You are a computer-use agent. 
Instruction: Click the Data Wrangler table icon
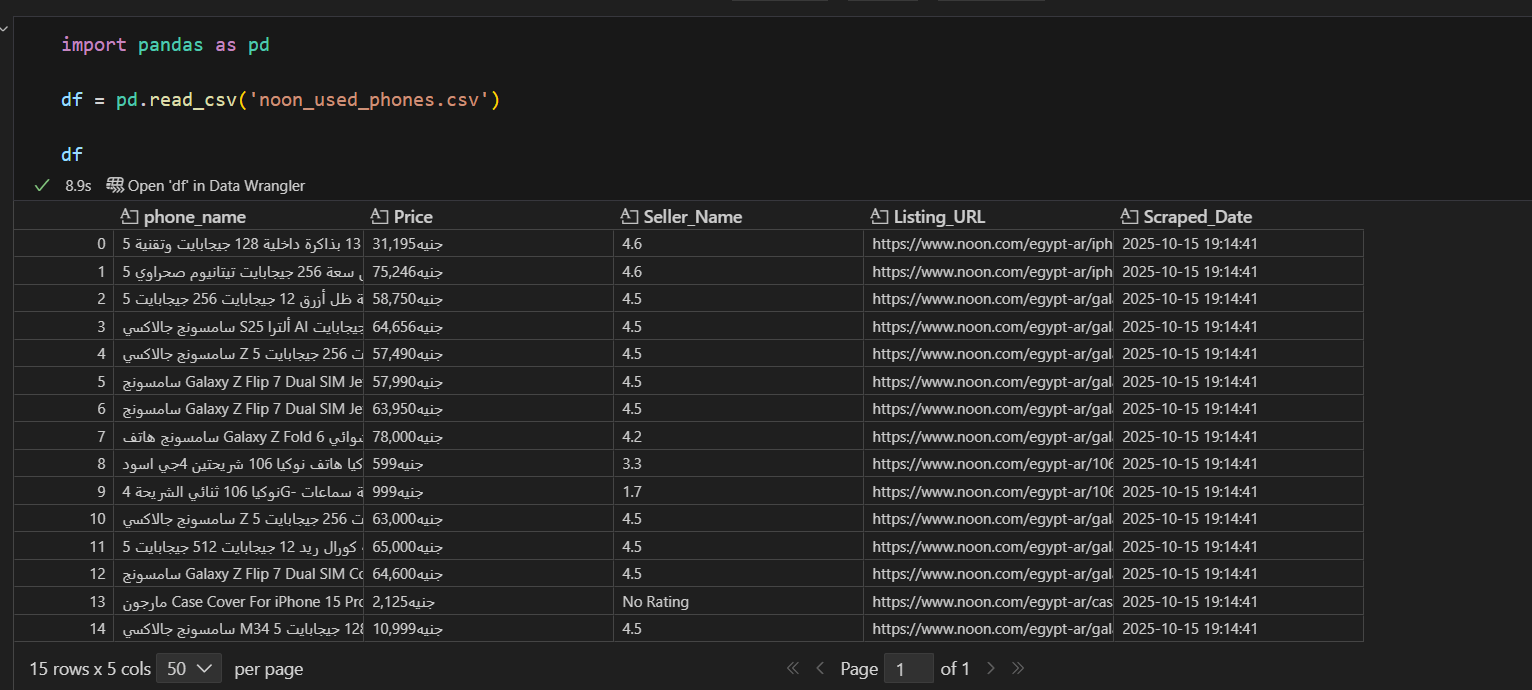click(115, 185)
